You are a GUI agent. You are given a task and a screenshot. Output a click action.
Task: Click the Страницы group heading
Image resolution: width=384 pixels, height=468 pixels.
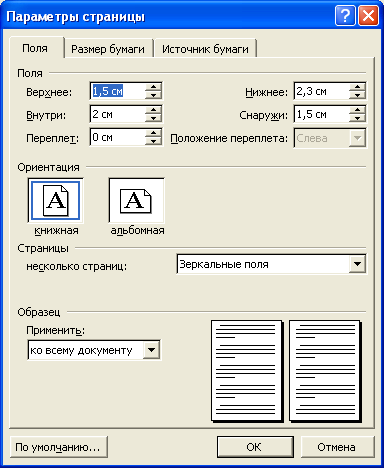coord(43,248)
